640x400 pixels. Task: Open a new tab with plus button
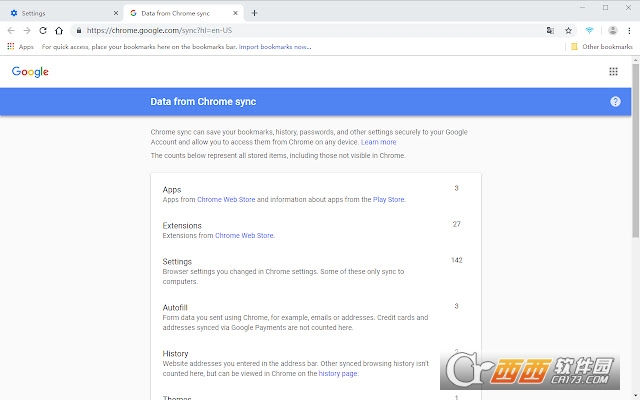pos(254,13)
